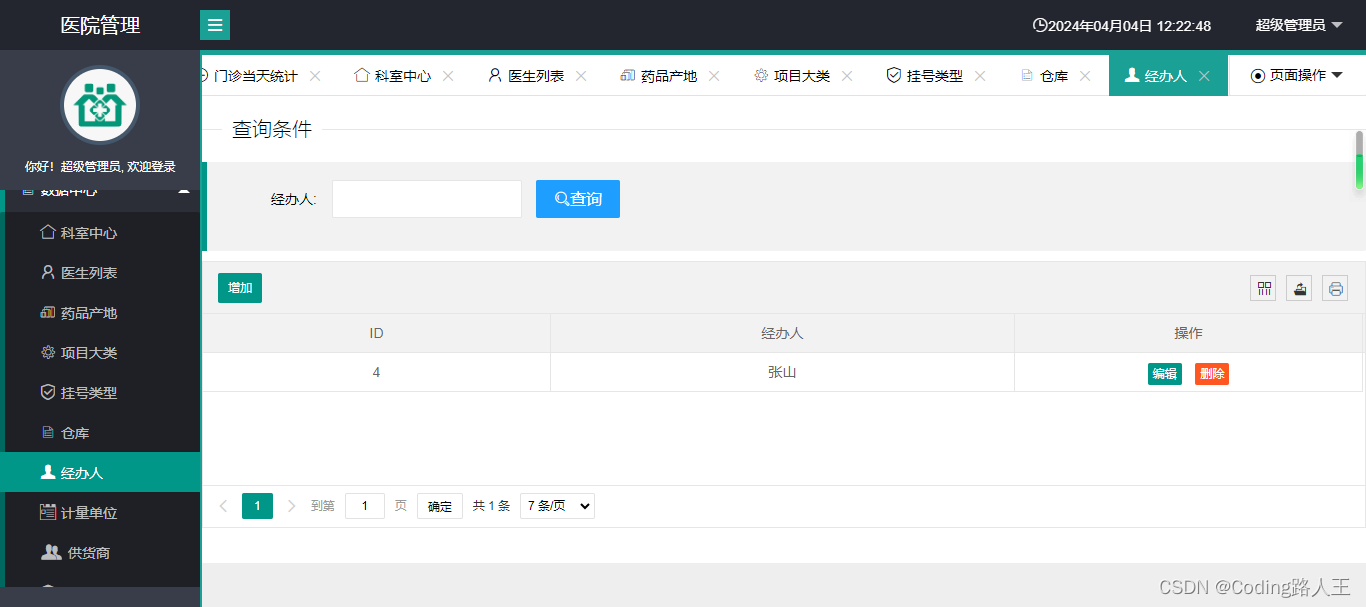The image size is (1366, 607).
Task: Collapse the 数据中心 sidebar group arrow
Action: (x=184, y=190)
